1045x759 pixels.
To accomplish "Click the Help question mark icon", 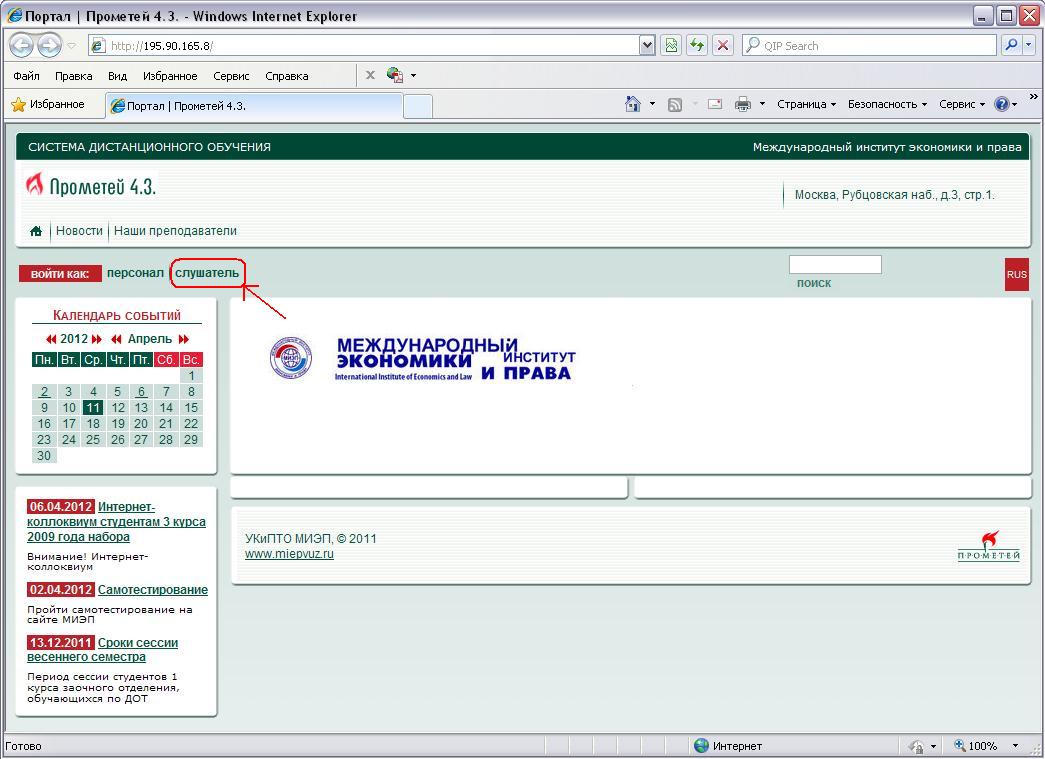I will 1001,105.
